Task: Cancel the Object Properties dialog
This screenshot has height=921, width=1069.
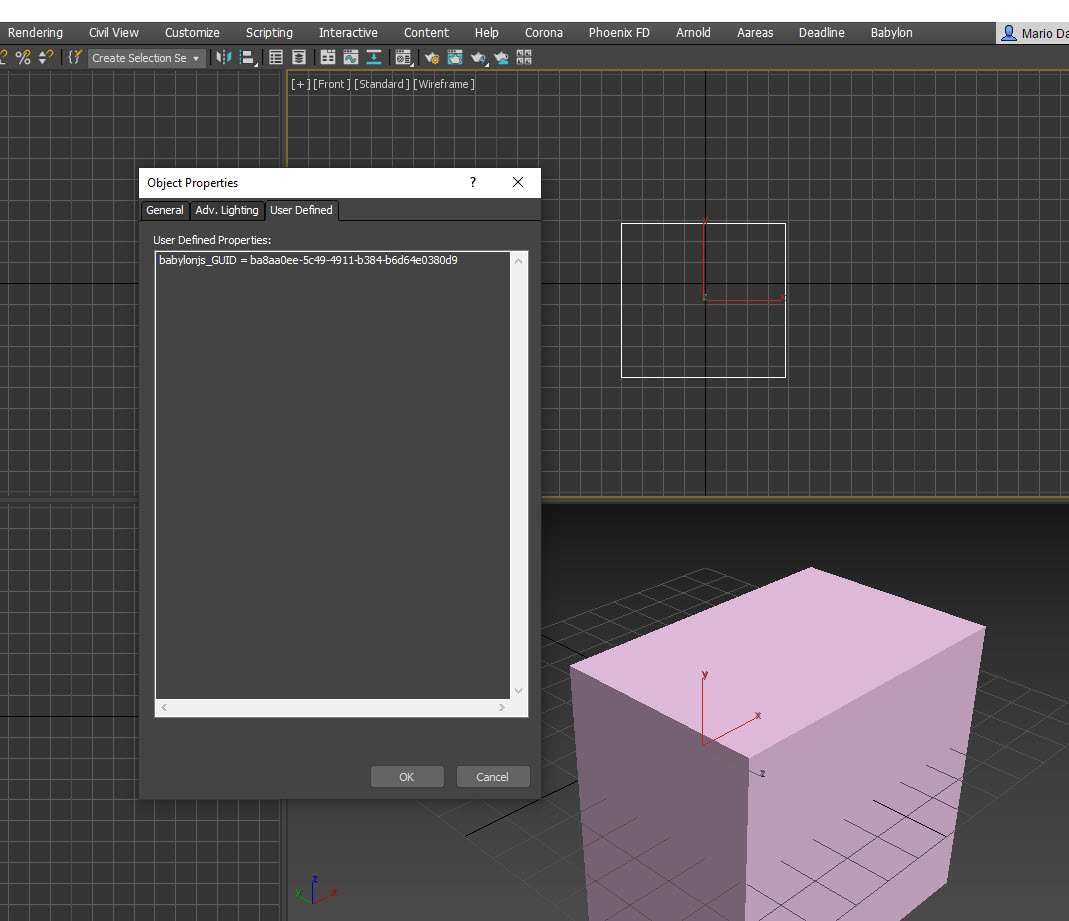Action: (492, 777)
